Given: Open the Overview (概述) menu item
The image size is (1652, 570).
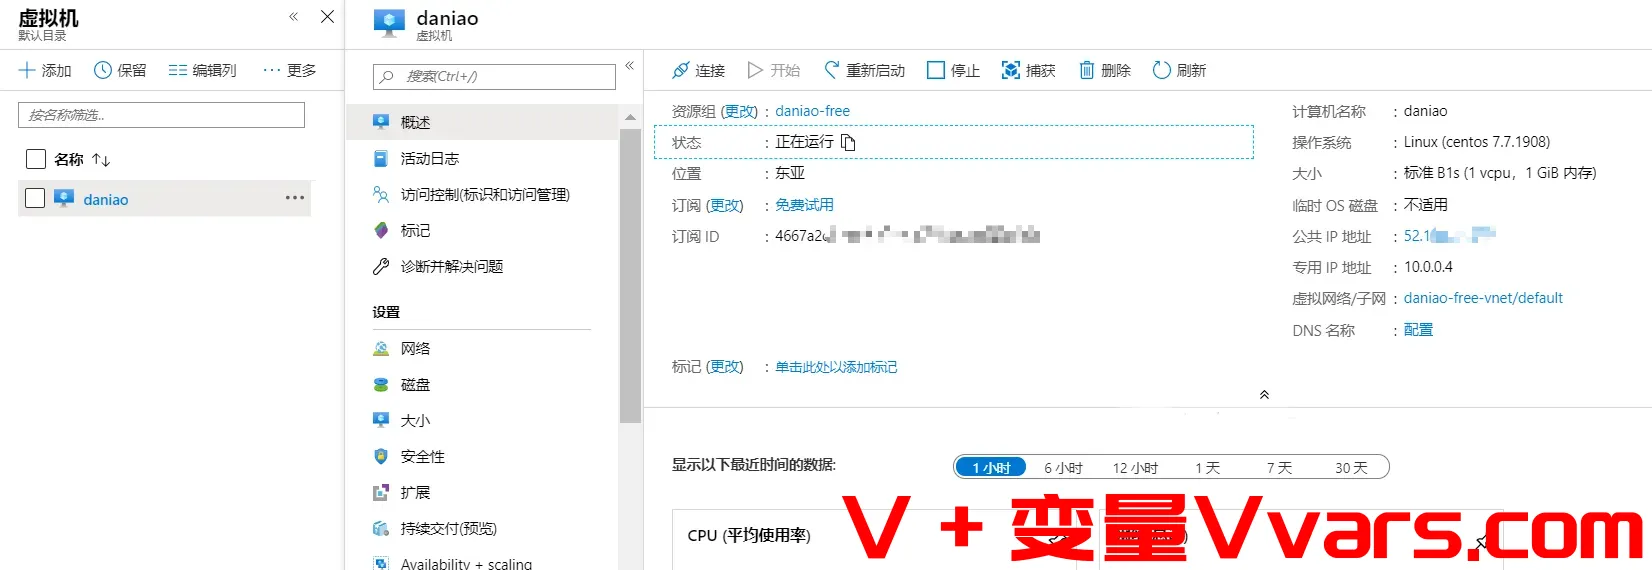Looking at the screenshot, I should (x=481, y=122).
